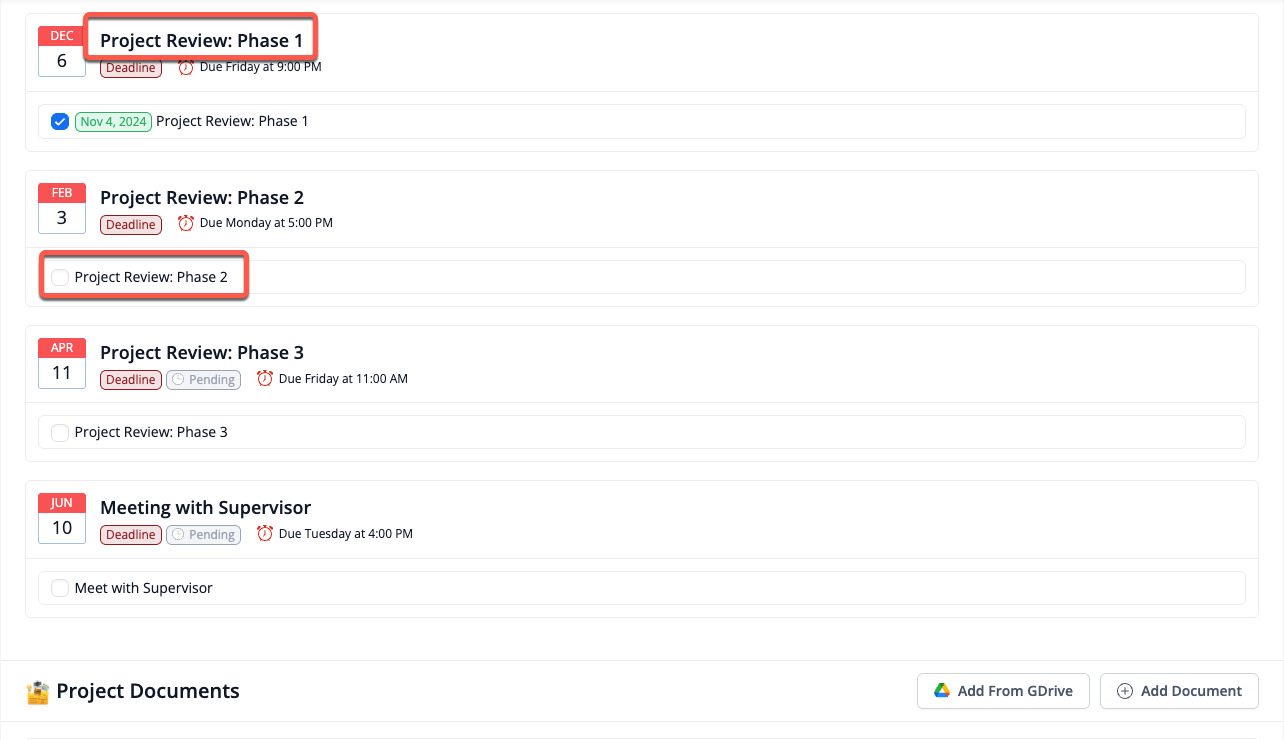The width and height of the screenshot is (1284, 740).
Task: Check the Project Review: Phase 2 checkbox
Action: pos(60,277)
